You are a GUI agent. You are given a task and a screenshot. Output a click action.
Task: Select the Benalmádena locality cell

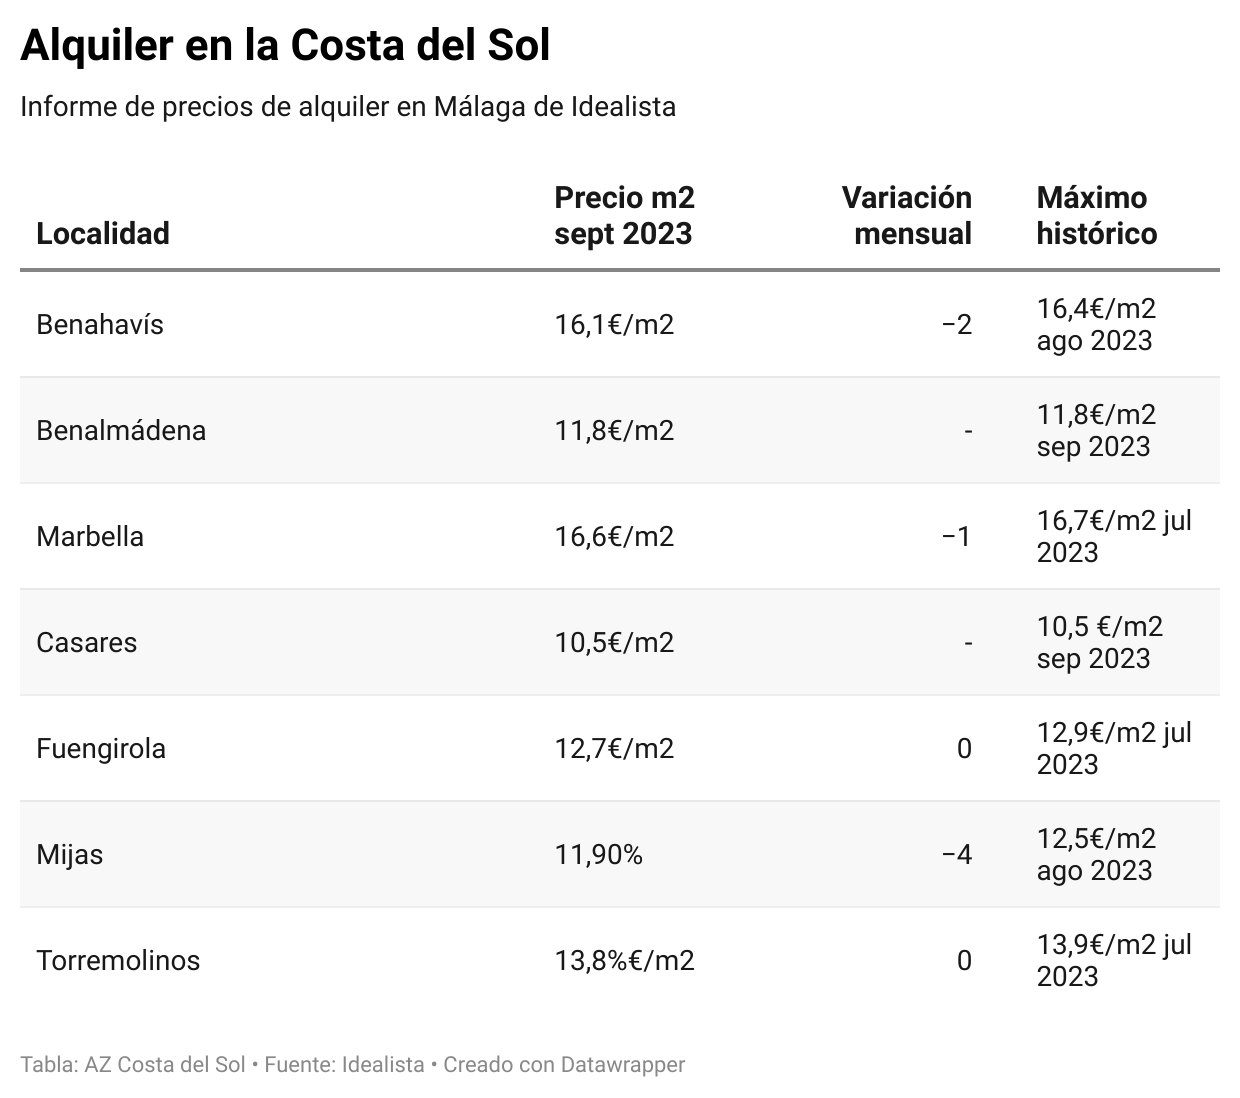[121, 431]
